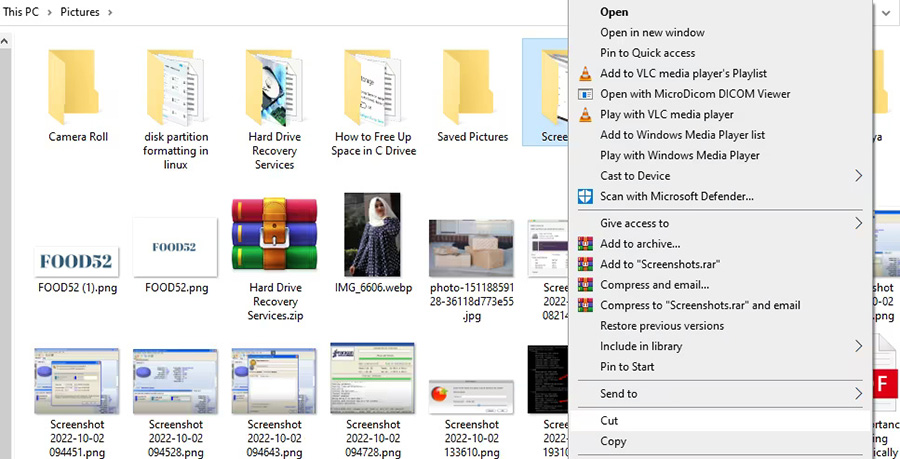This screenshot has width=900, height=459.
Task: Choose Copy from the context menu
Action: [613, 441]
